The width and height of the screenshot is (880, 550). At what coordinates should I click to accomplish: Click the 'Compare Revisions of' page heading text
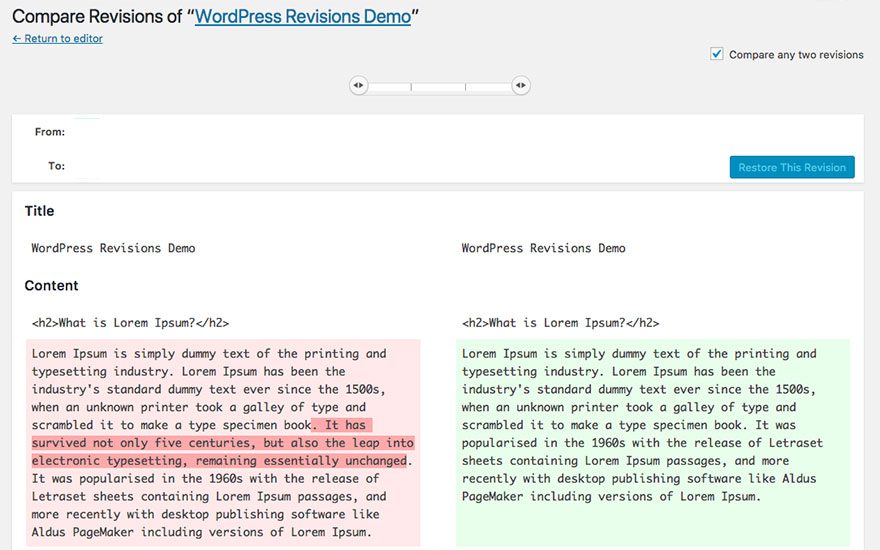coord(98,17)
